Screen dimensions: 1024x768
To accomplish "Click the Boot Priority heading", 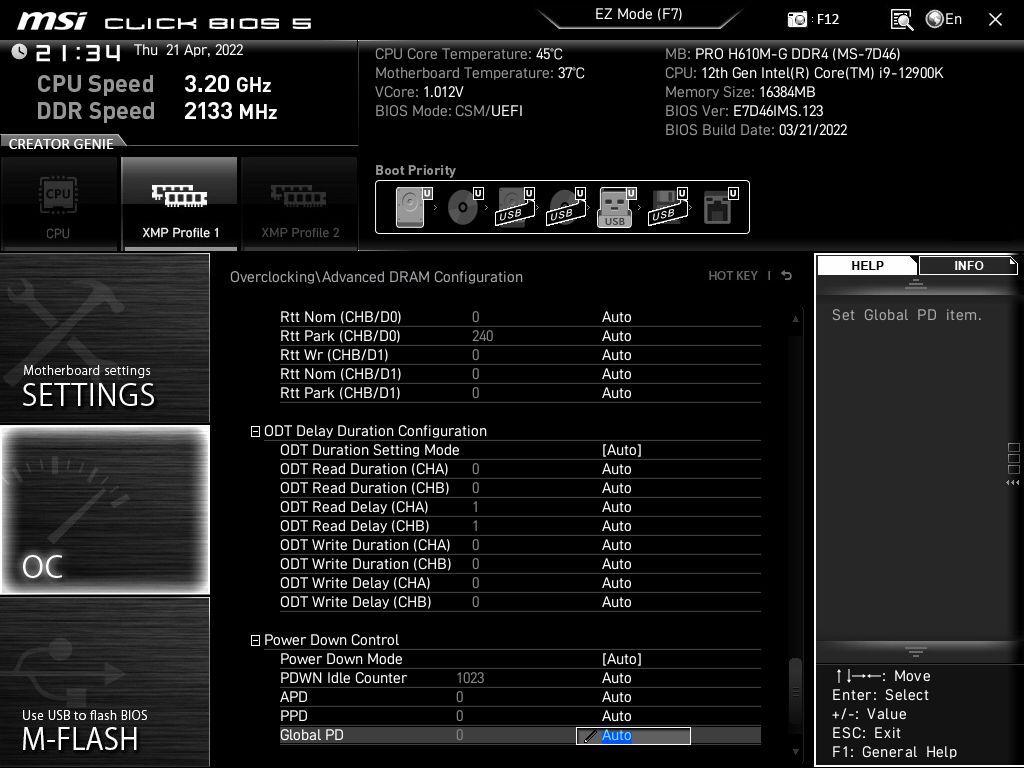I will click(x=415, y=170).
